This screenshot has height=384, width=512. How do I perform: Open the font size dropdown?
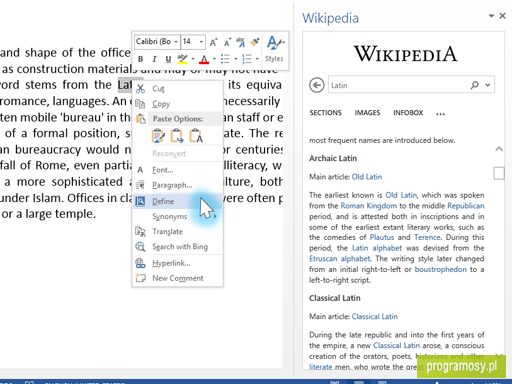pyautogui.click(x=201, y=42)
